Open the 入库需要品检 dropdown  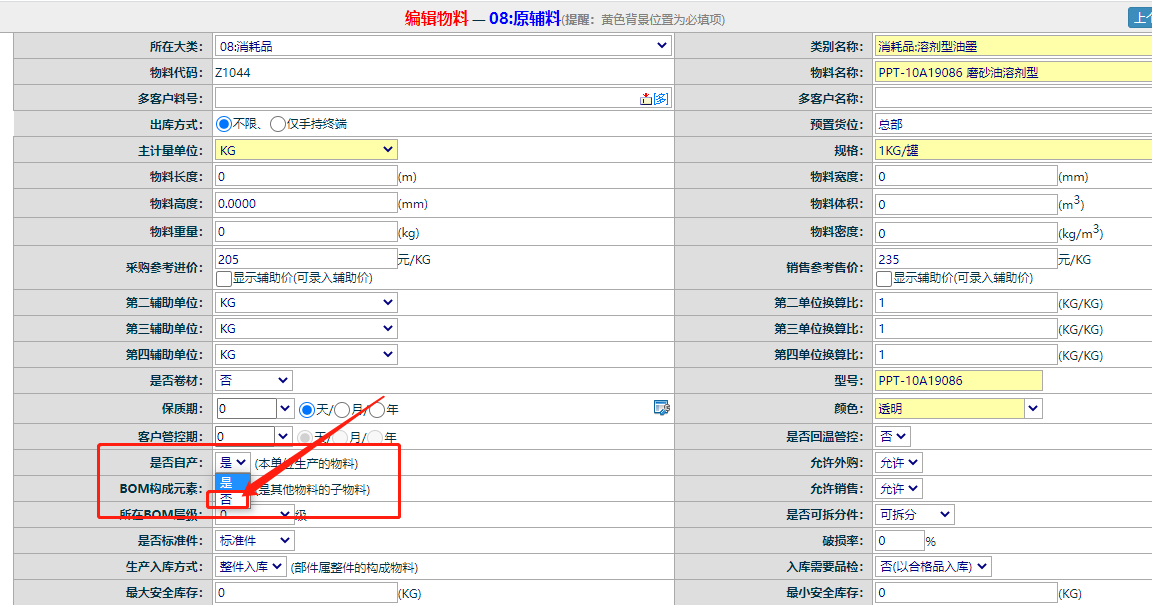(x=932, y=567)
